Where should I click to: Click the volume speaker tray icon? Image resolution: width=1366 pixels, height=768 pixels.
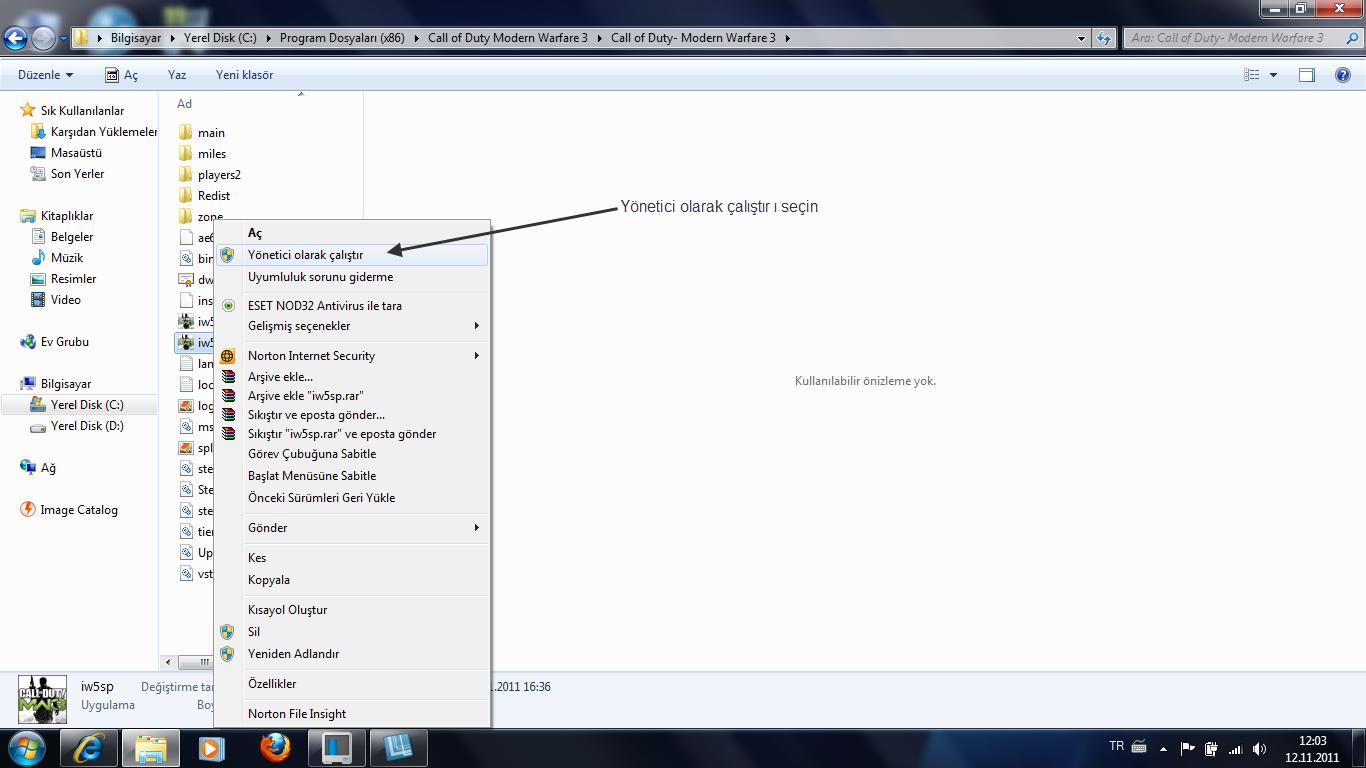point(1259,749)
